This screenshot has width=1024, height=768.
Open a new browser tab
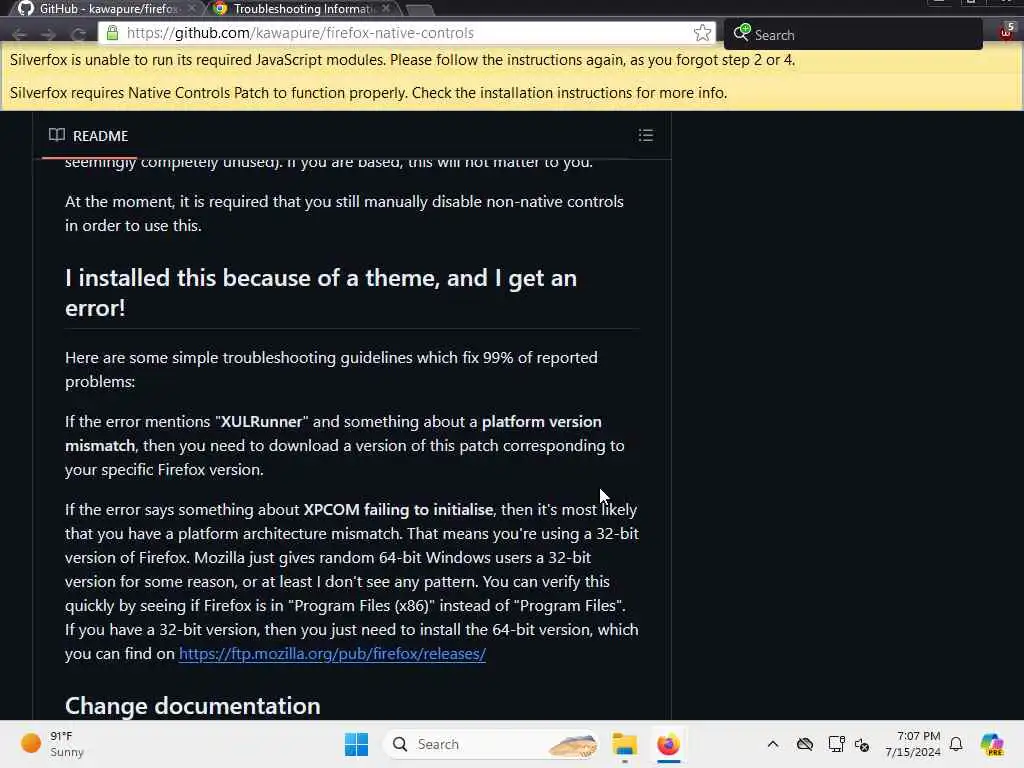tap(419, 9)
